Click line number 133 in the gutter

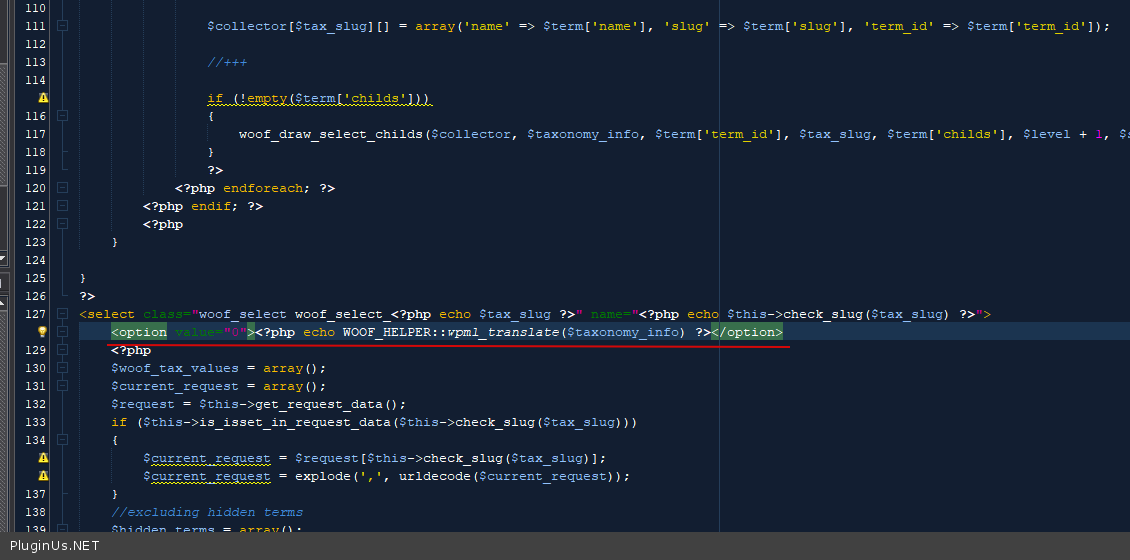[35, 422]
